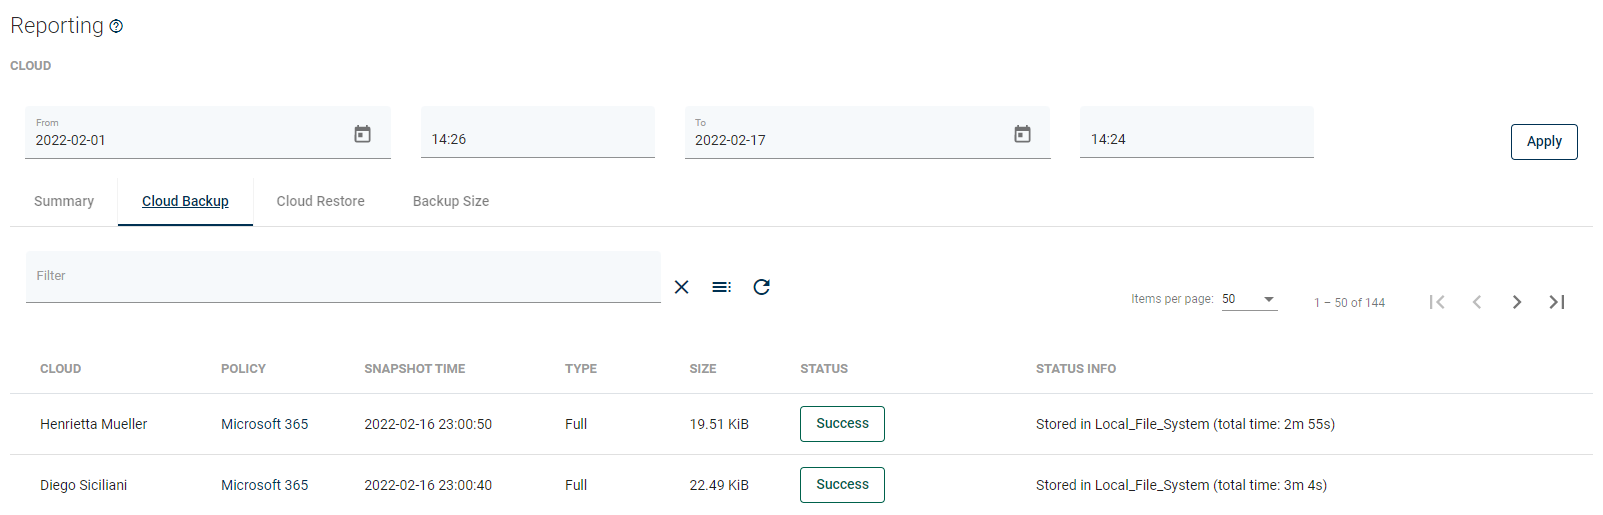Switch to the Summary tab

64,201
